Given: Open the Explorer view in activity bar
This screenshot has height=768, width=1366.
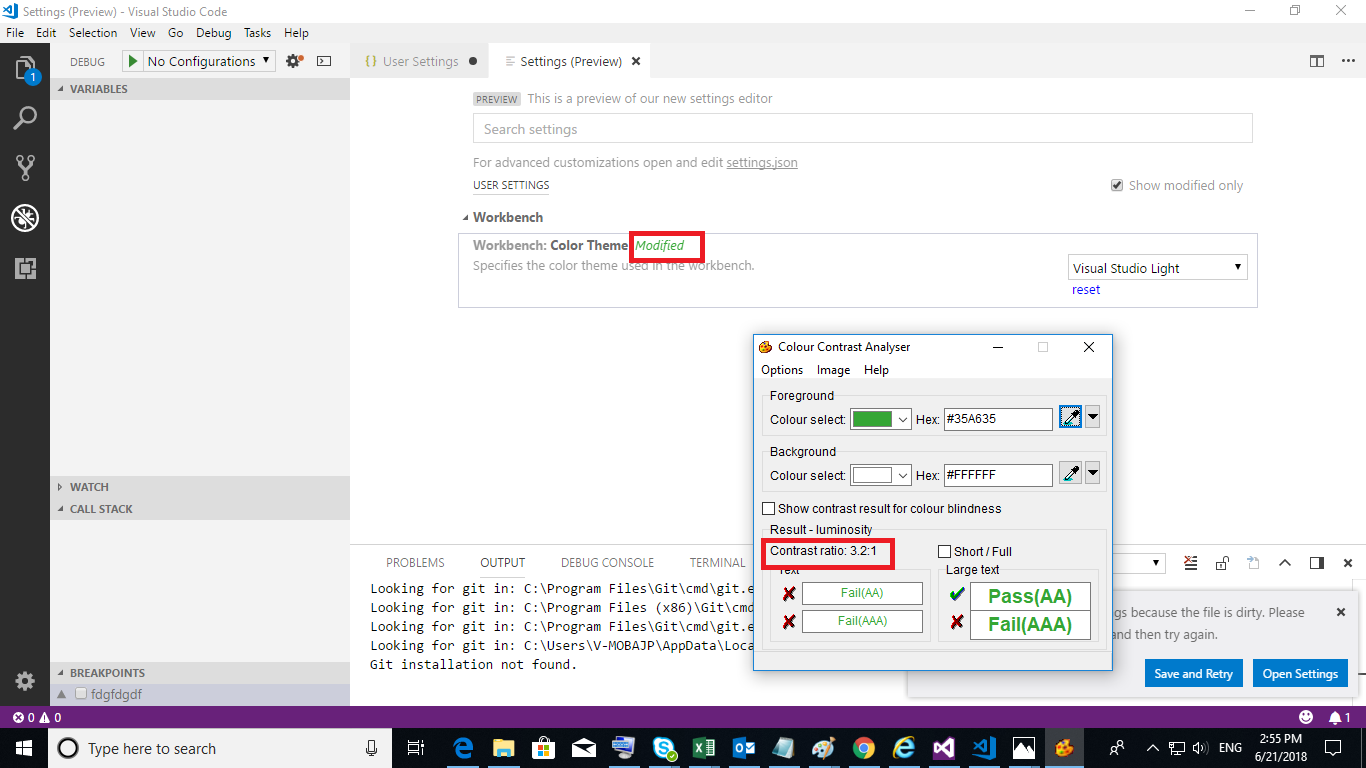Looking at the screenshot, I should point(25,69).
